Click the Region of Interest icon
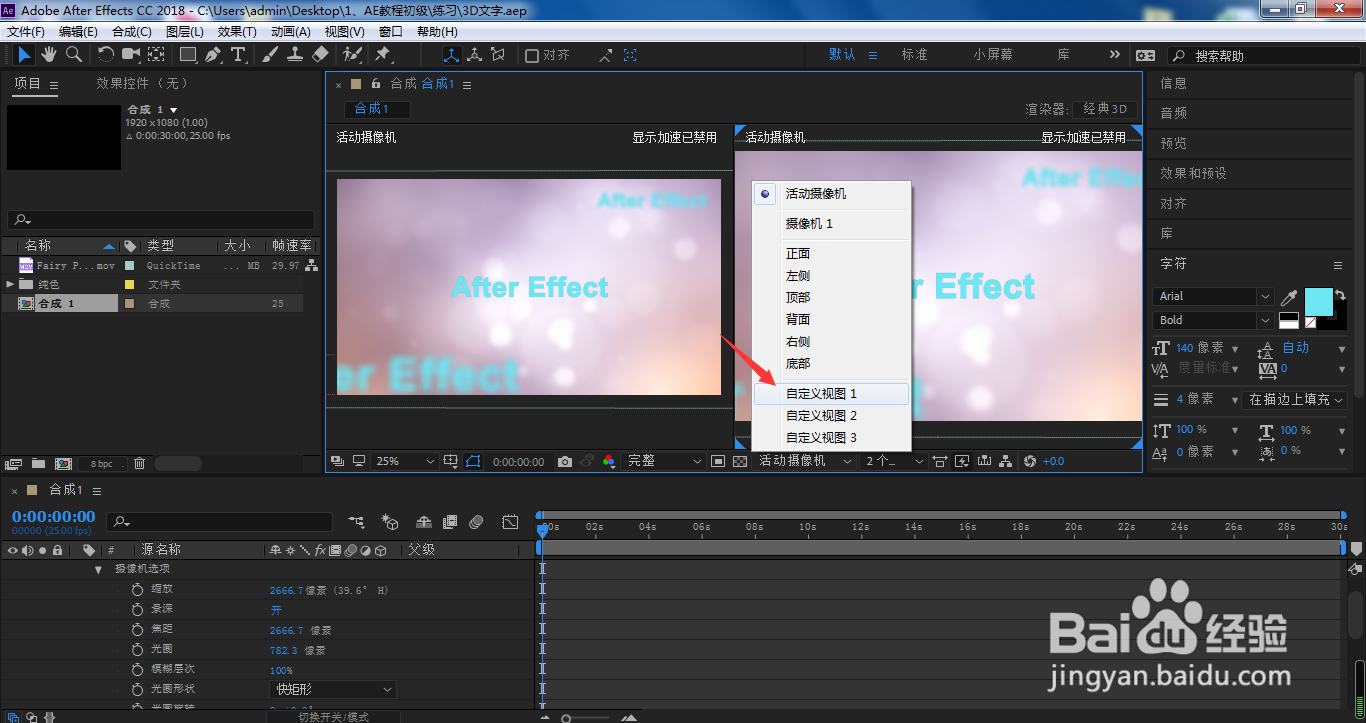Image resolution: width=1366 pixels, height=723 pixels. coord(718,461)
